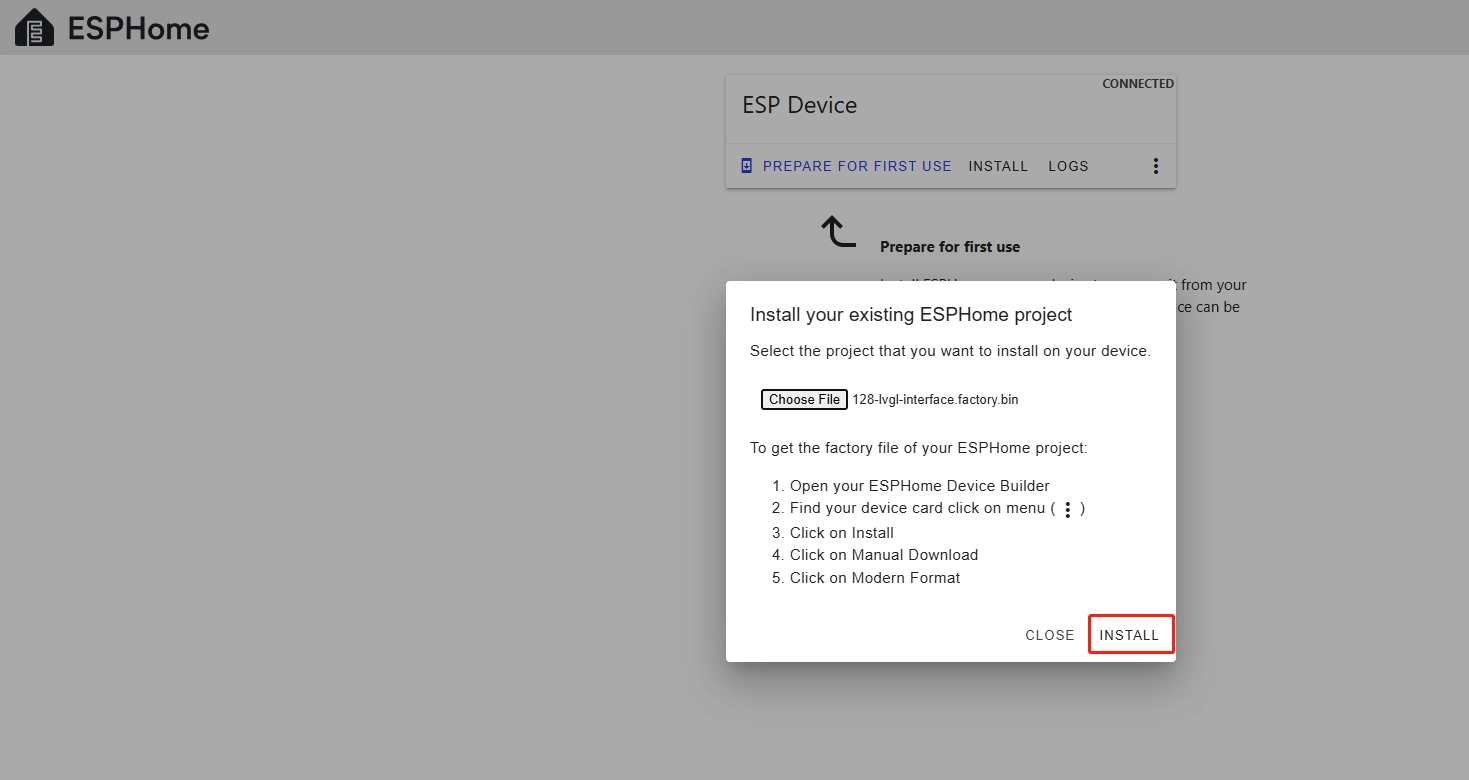Click the Click on Modern Format step

tap(875, 578)
